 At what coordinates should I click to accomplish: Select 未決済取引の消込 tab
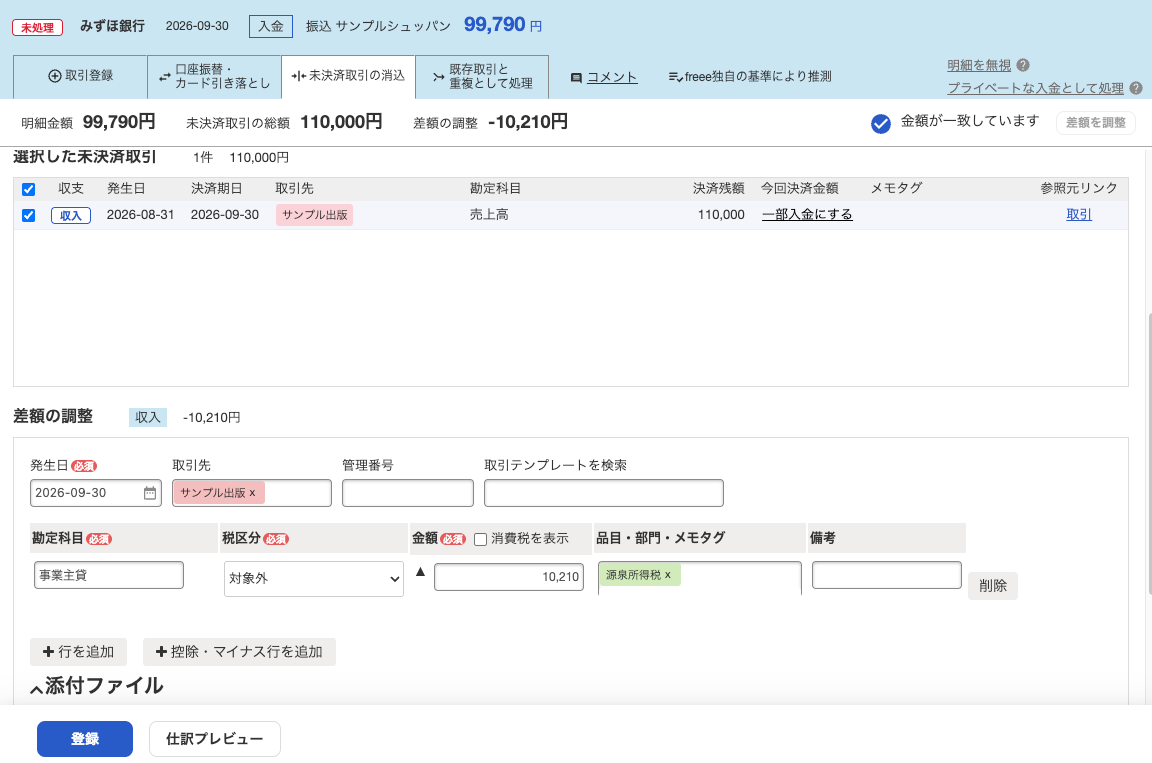point(348,76)
